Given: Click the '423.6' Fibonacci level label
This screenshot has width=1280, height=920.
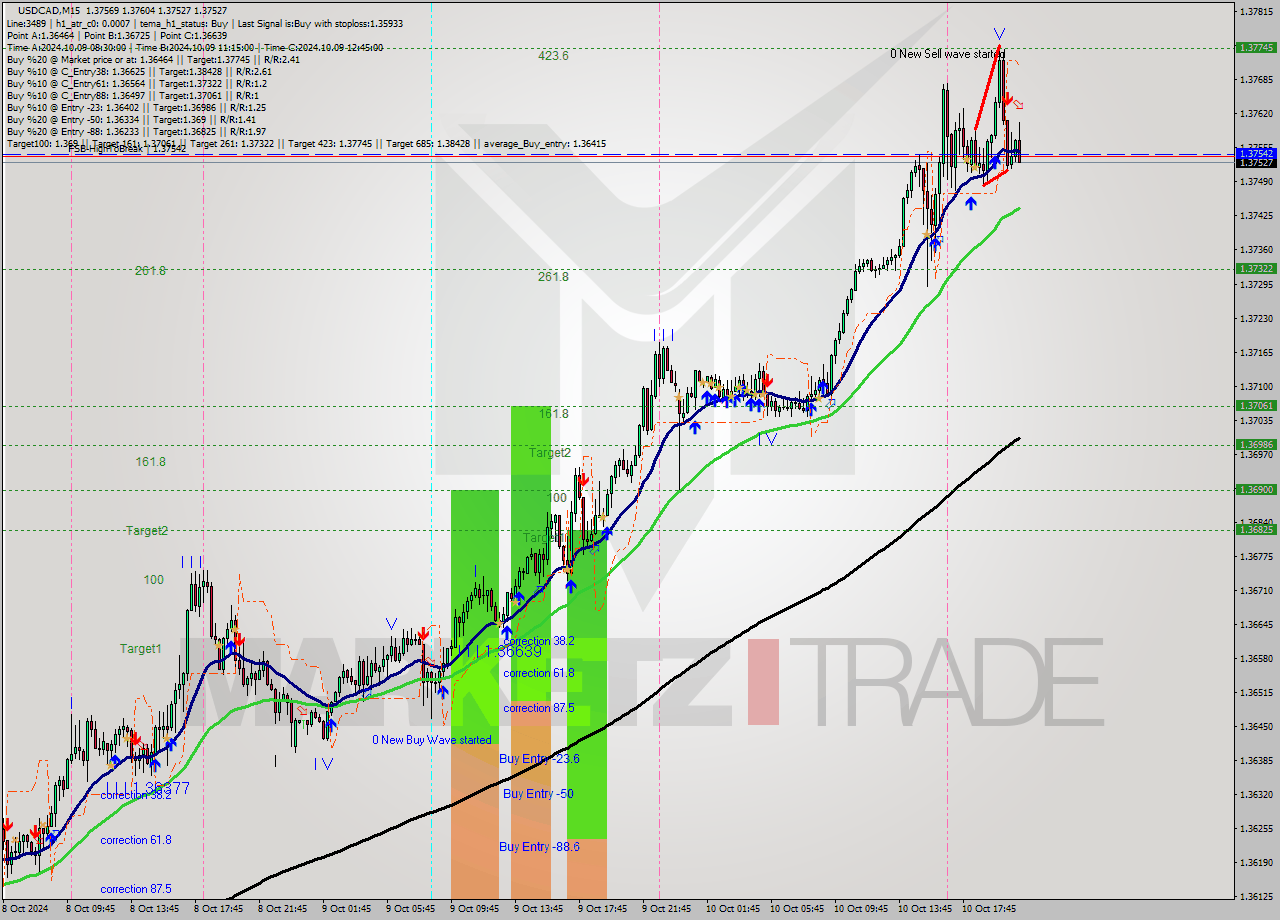Looking at the screenshot, I should pos(553,56).
